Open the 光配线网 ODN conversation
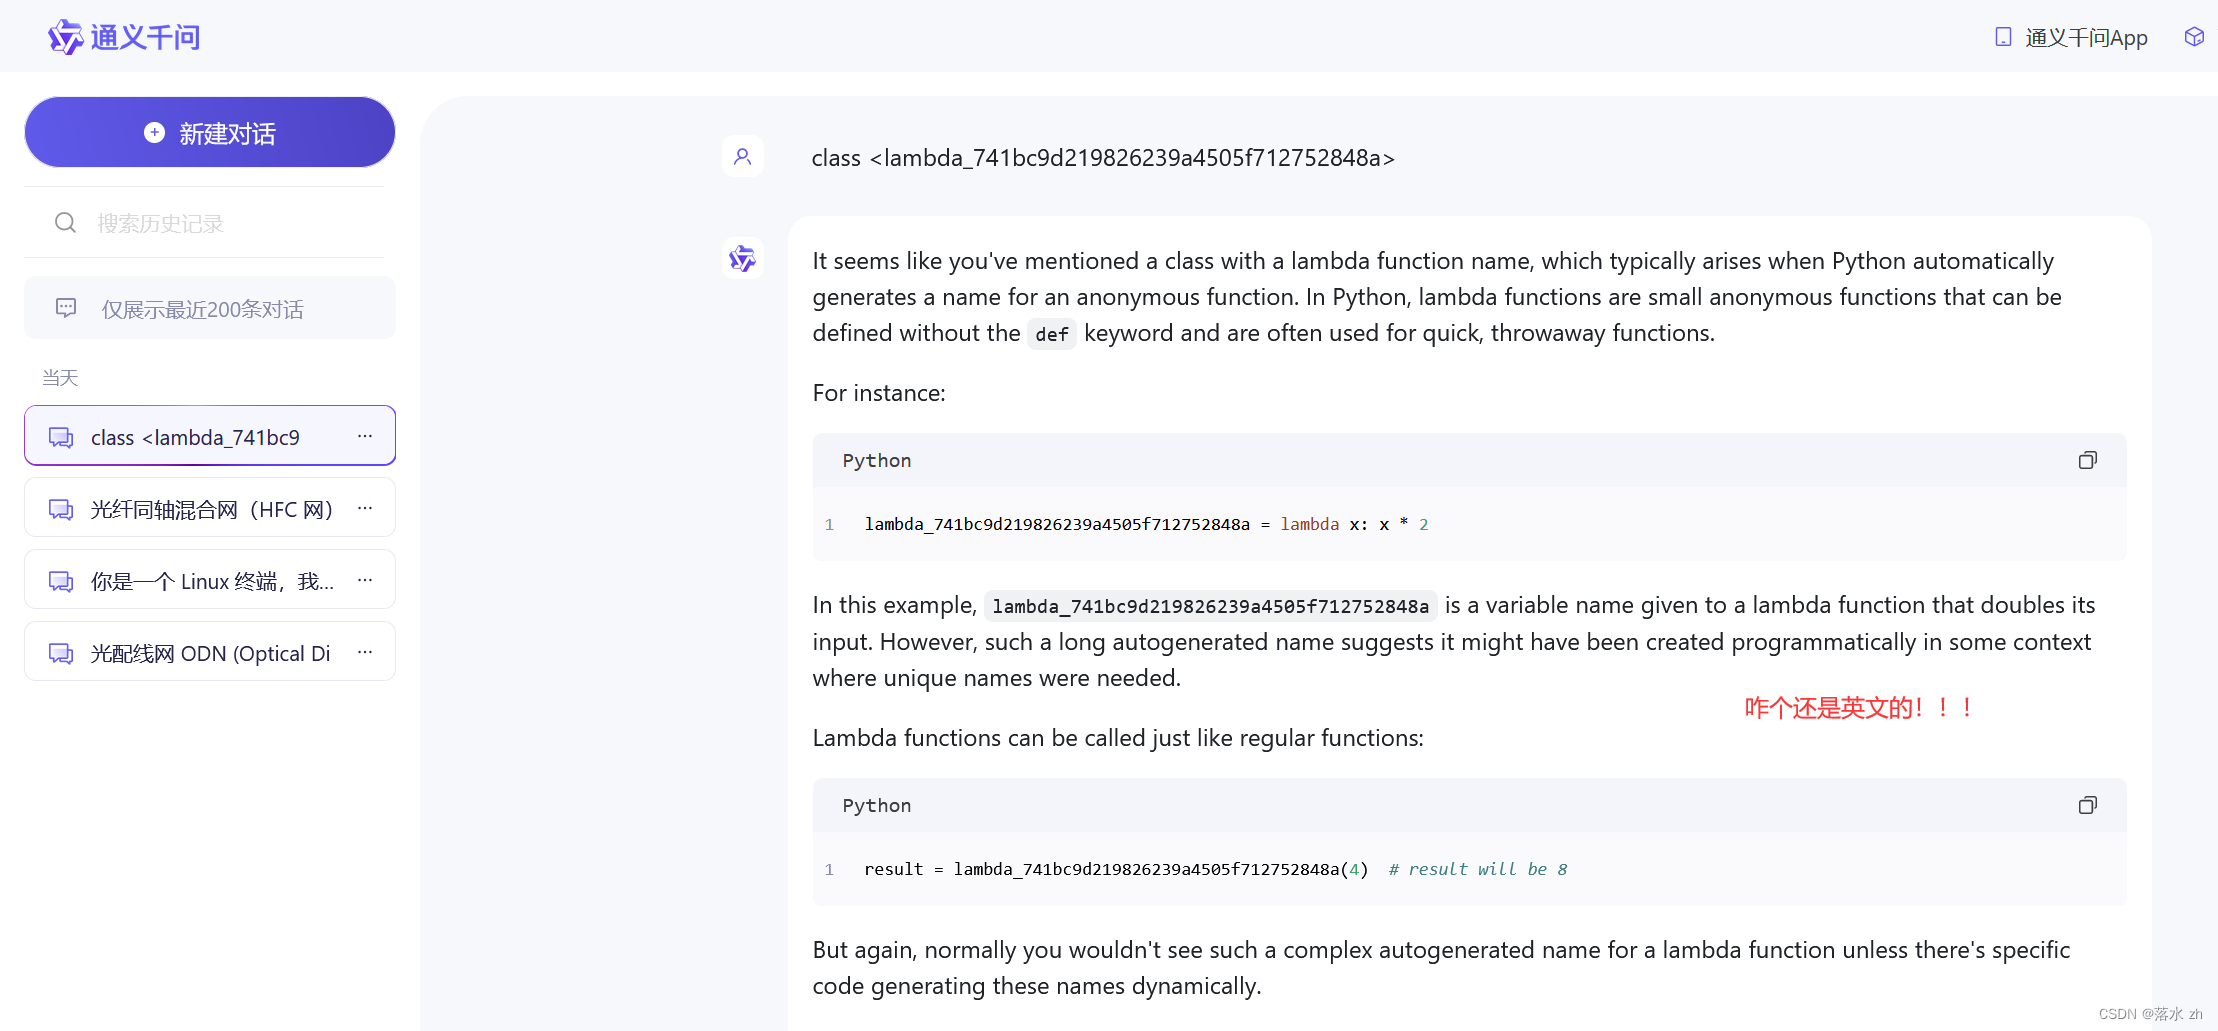The image size is (2218, 1031). 210,652
